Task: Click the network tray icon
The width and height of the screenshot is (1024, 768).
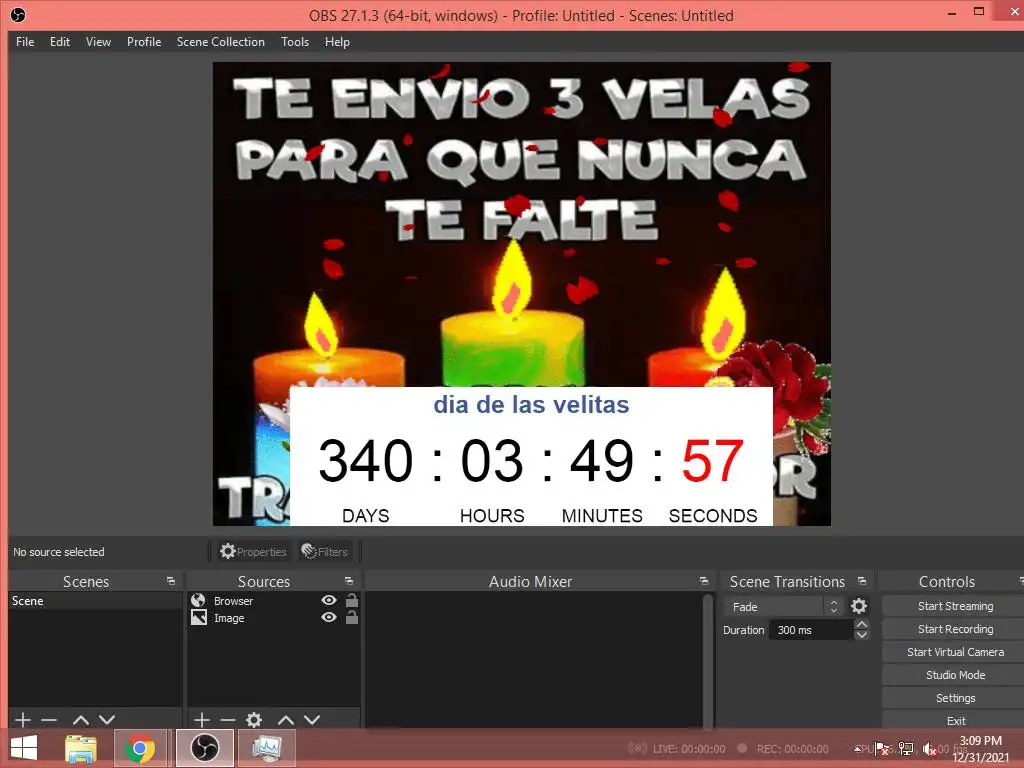Action: pyautogui.click(x=906, y=749)
